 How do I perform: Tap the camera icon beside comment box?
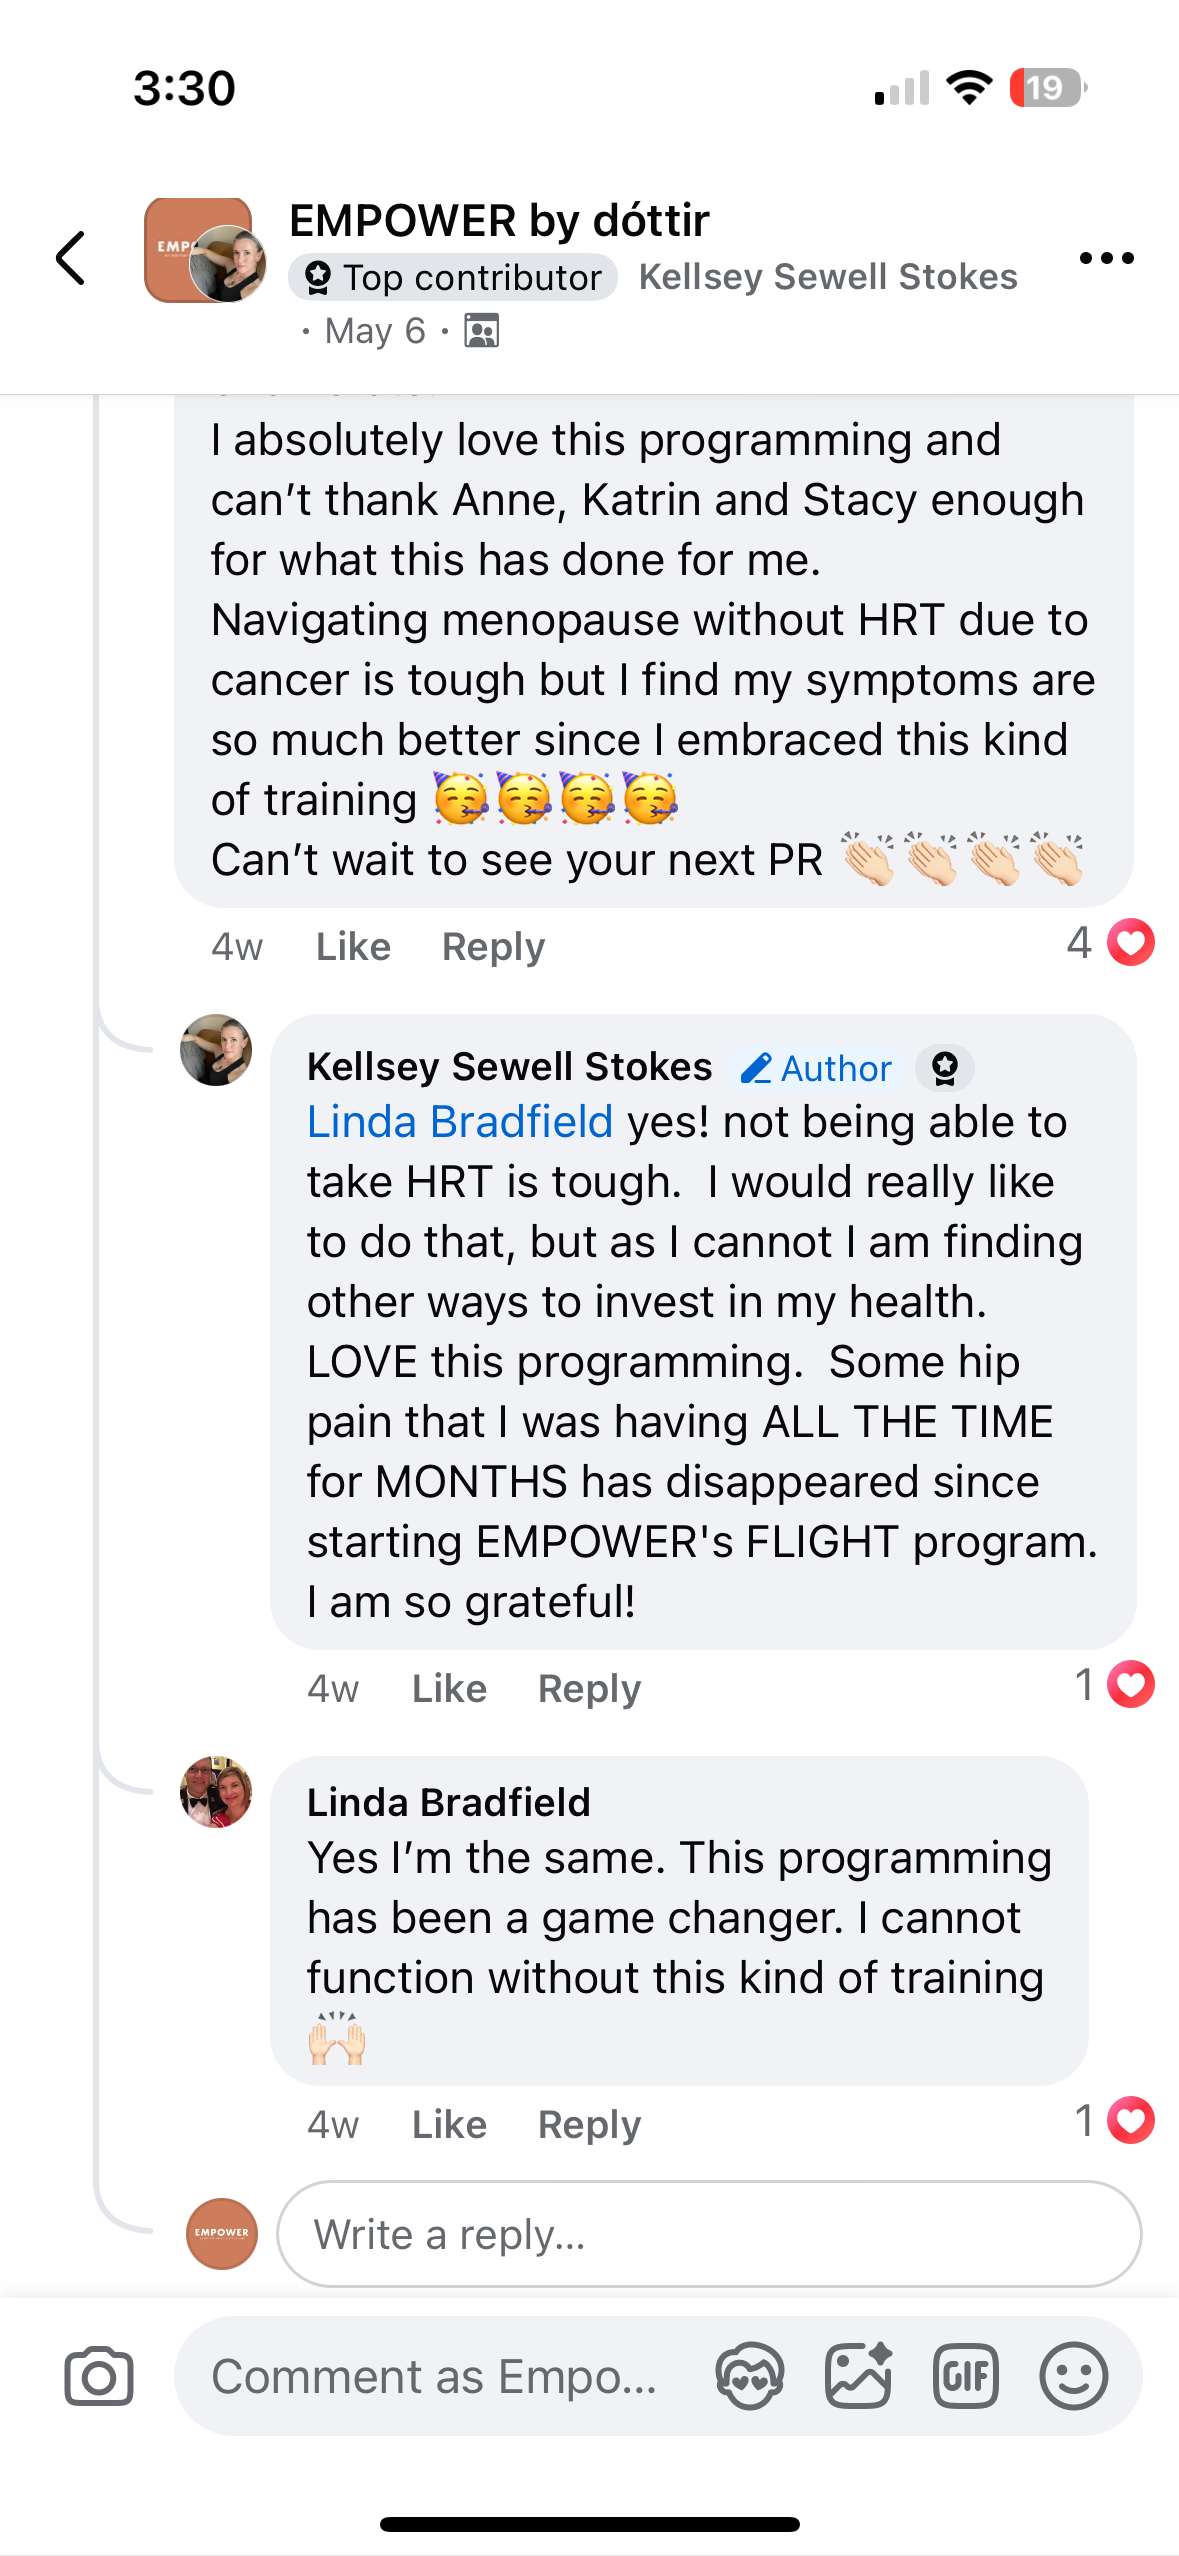pyautogui.click(x=99, y=2376)
